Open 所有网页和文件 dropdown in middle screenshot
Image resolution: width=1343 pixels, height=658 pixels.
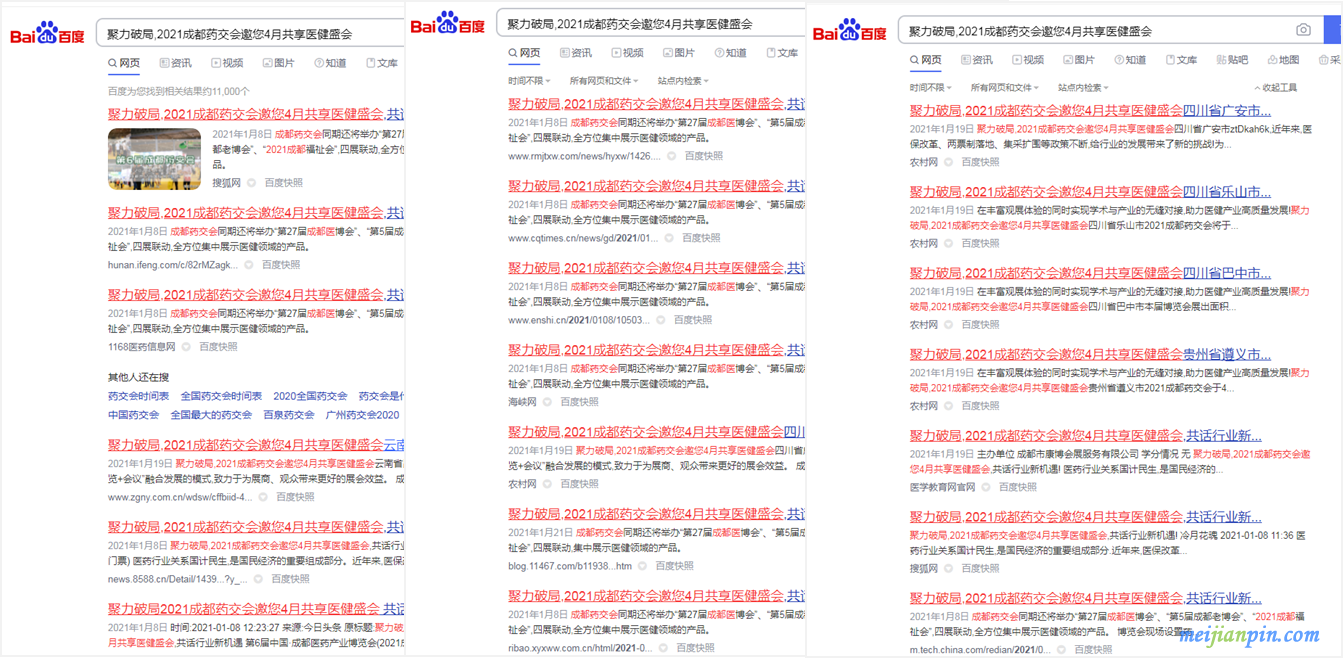click(x=604, y=81)
